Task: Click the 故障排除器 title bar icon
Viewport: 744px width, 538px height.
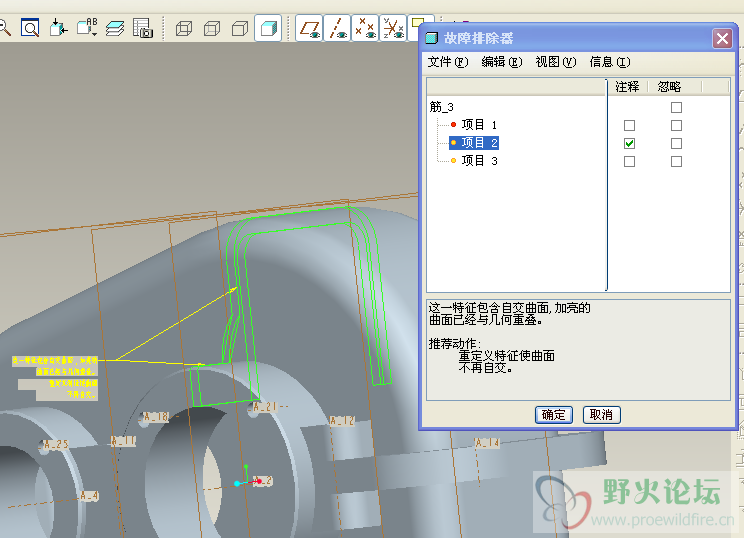Action: [431, 38]
